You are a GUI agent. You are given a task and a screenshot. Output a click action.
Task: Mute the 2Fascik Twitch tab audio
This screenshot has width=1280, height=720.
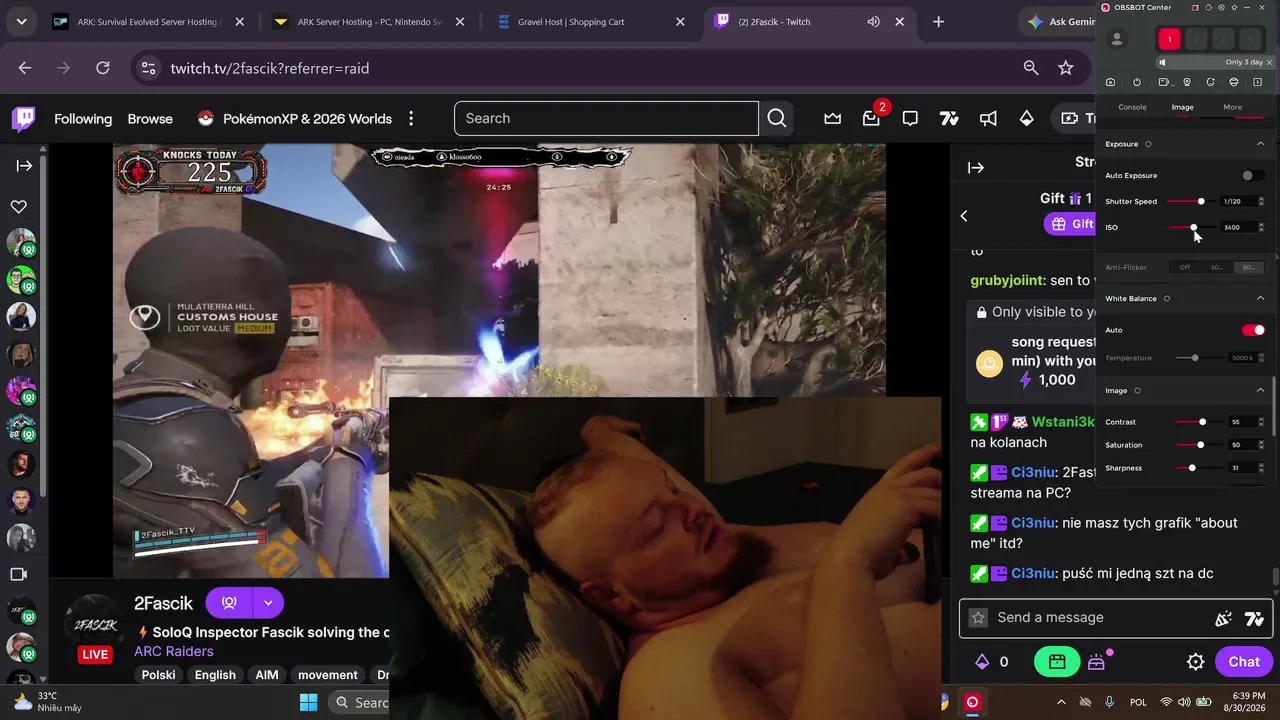(x=873, y=22)
